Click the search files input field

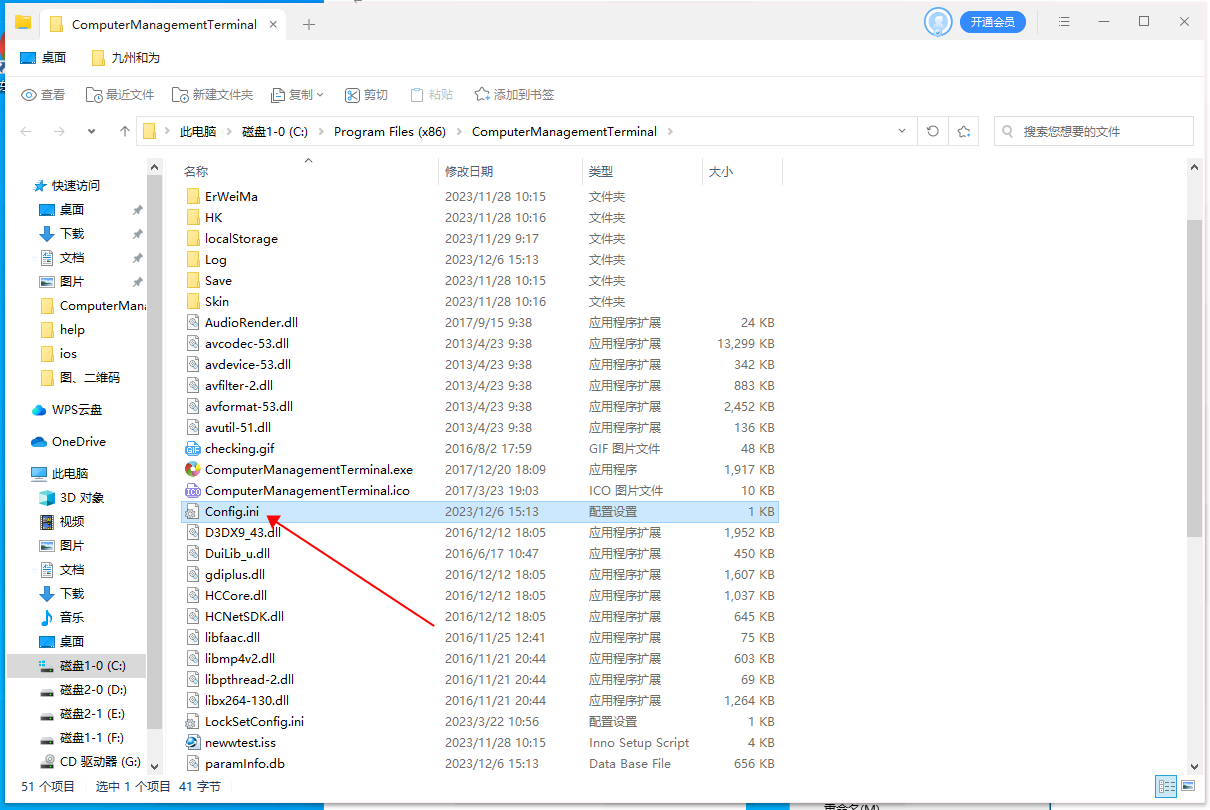pos(1100,131)
